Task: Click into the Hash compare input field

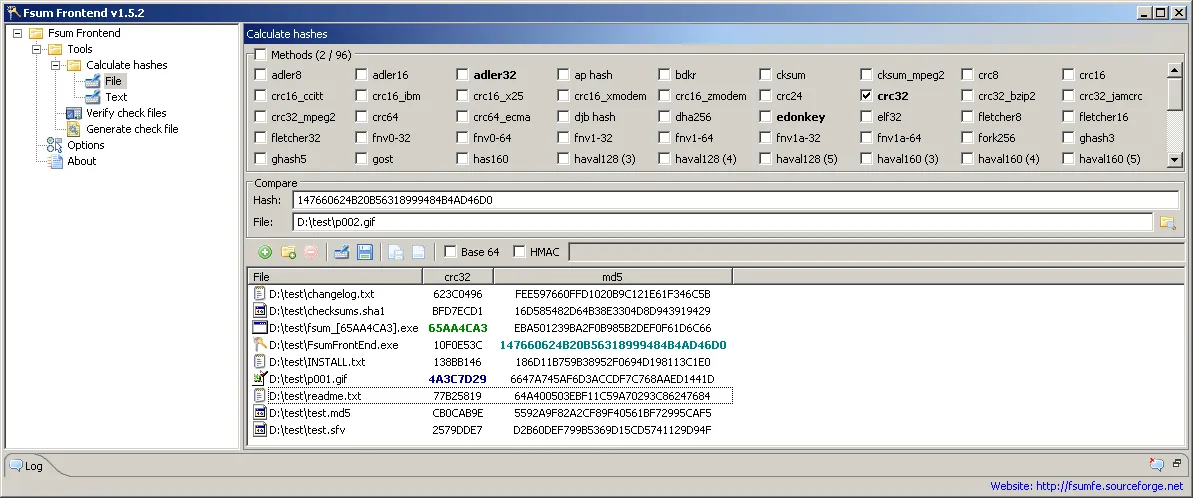Action: pyautogui.click(x=720, y=200)
